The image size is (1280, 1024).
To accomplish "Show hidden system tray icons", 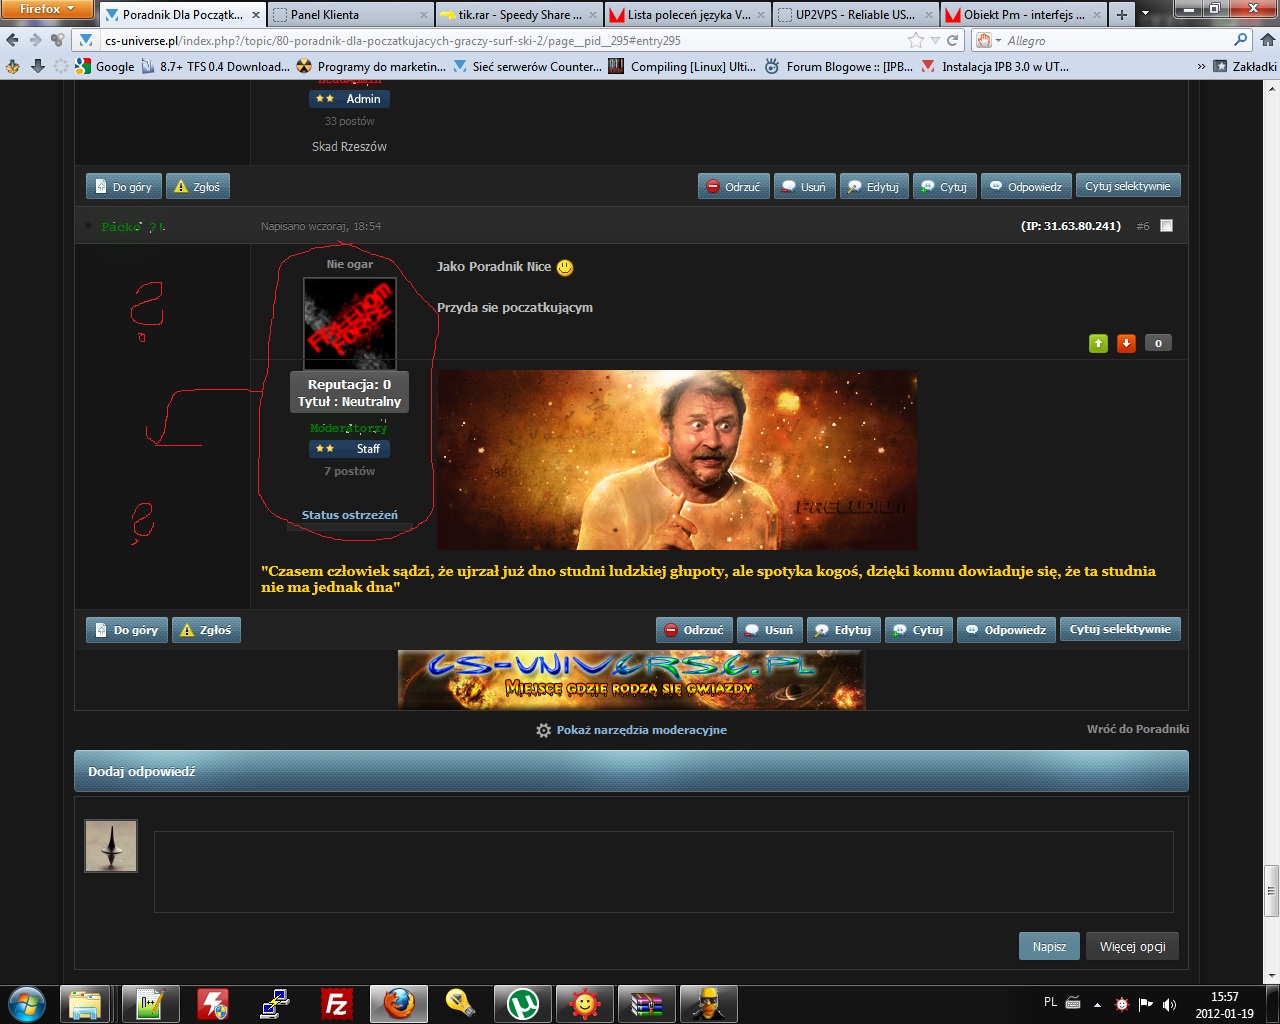I will pos(1097,1004).
